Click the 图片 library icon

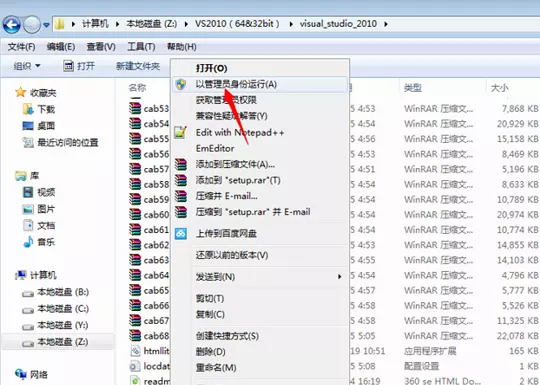tap(28, 209)
